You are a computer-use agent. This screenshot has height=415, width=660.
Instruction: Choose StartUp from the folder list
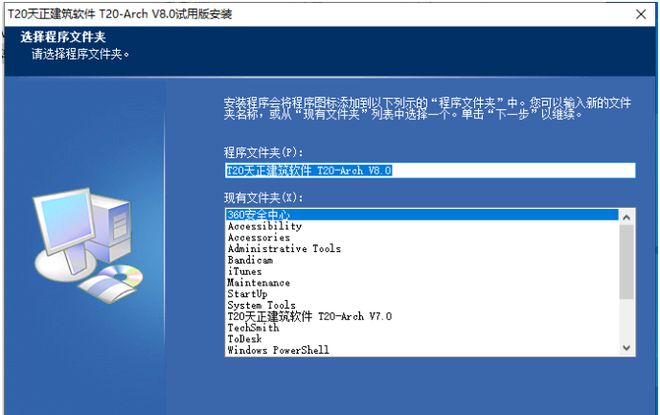pyautogui.click(x=422, y=294)
